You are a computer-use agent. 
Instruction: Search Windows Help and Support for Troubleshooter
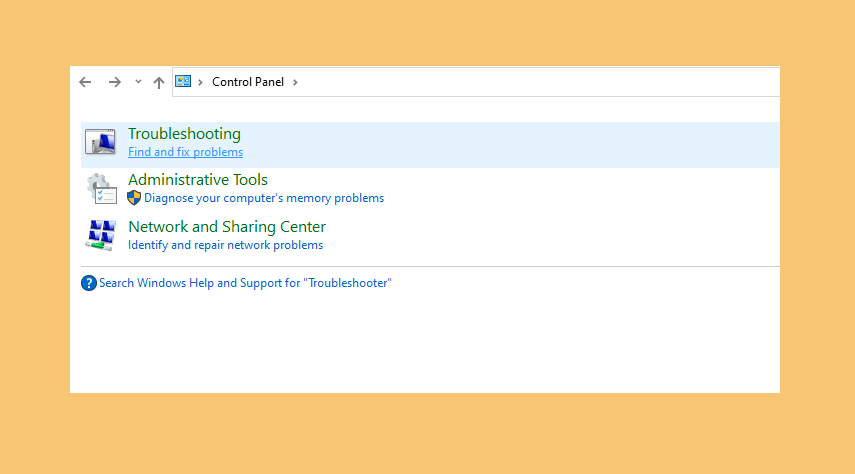coord(245,283)
